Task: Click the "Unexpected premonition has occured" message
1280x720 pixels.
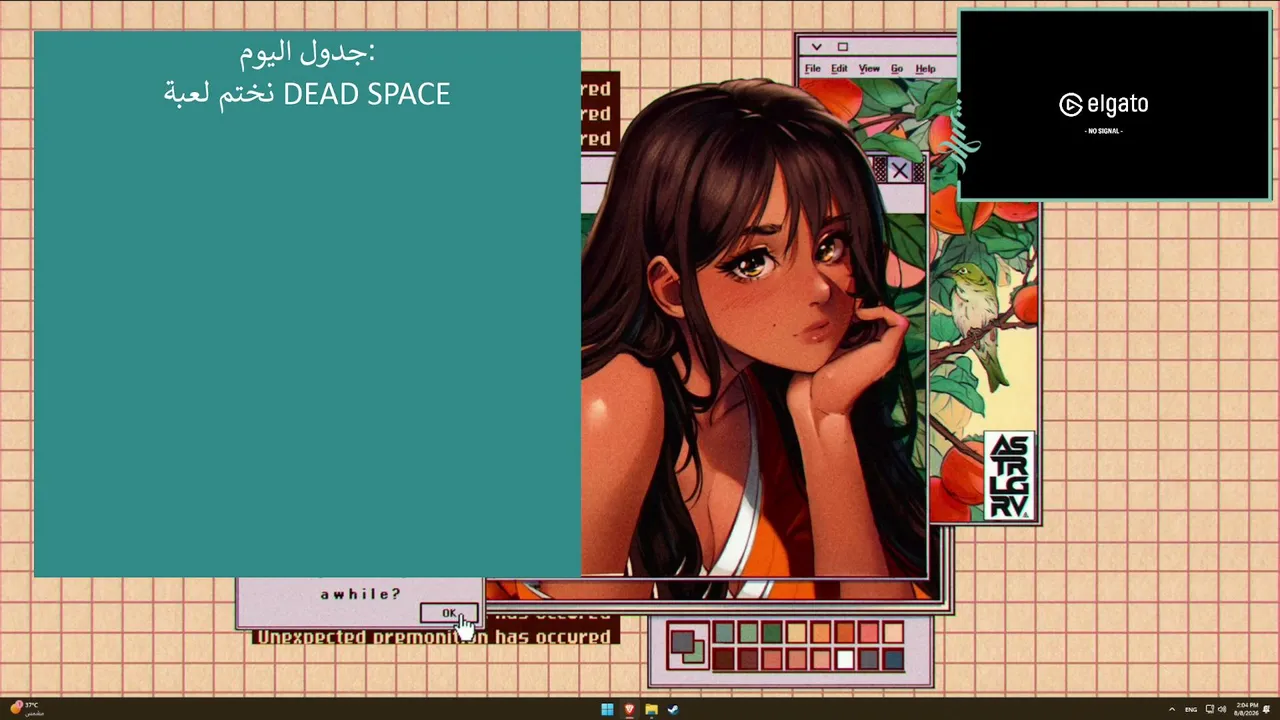Action: (x=434, y=637)
